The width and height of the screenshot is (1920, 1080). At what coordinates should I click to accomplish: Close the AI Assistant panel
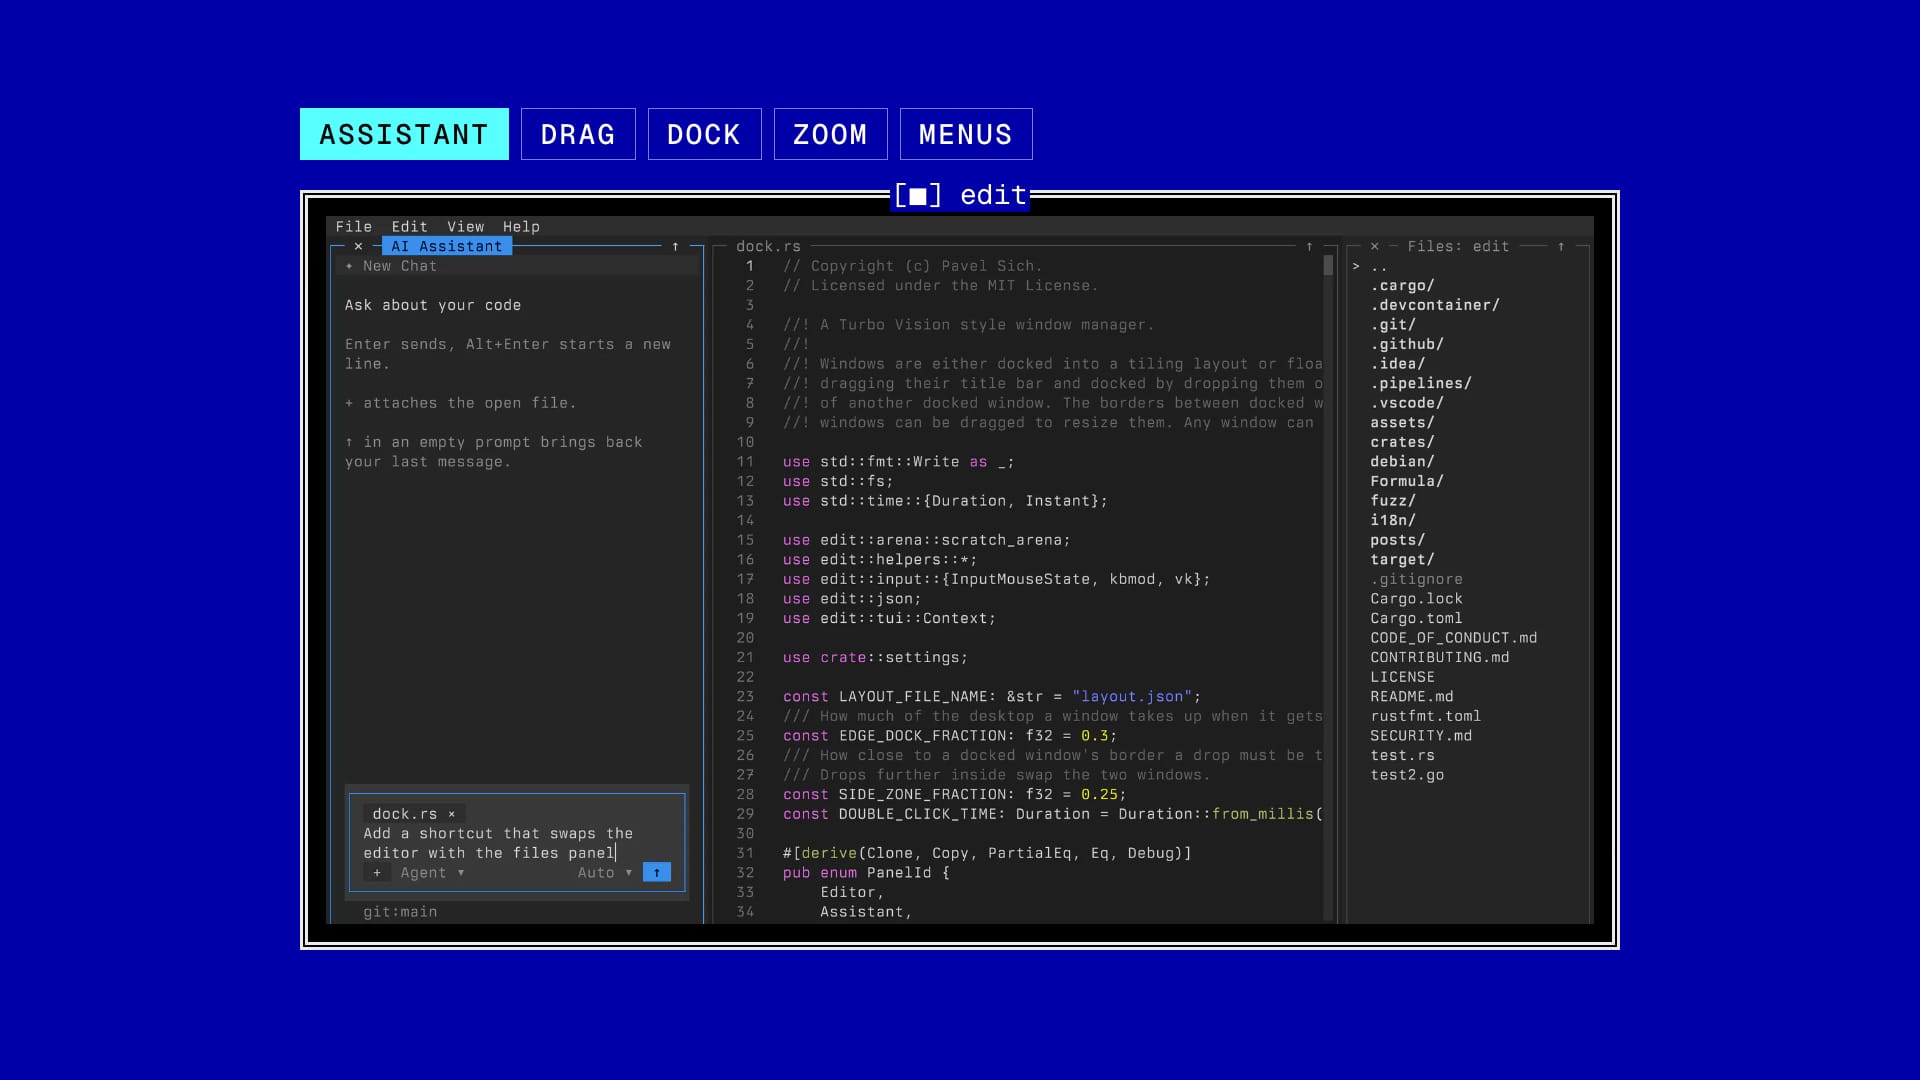point(358,246)
